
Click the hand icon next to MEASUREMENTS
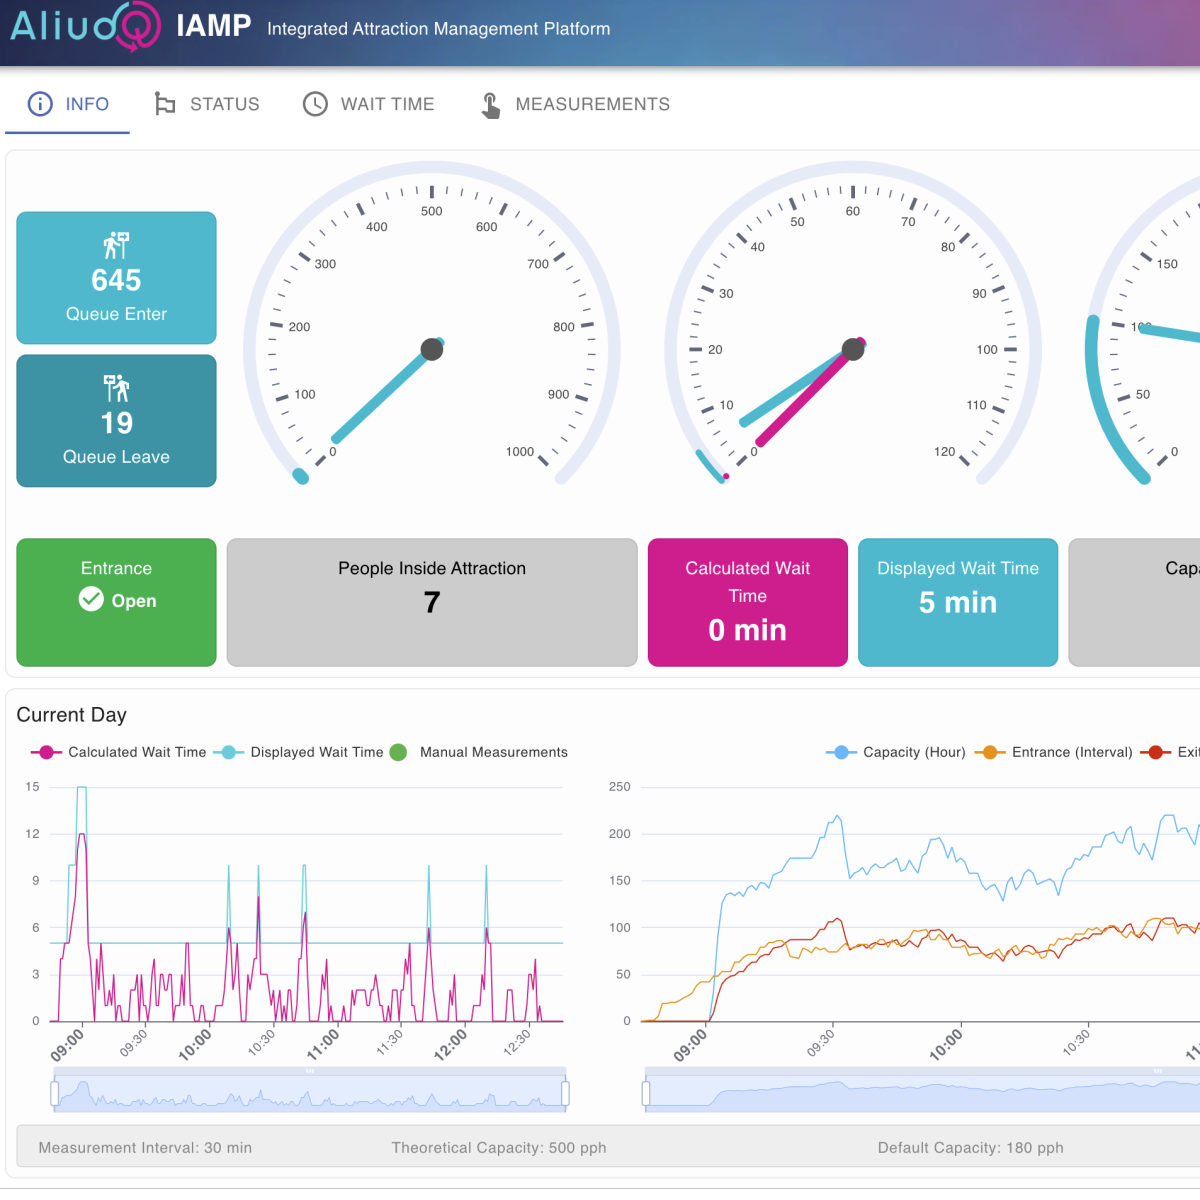[489, 103]
